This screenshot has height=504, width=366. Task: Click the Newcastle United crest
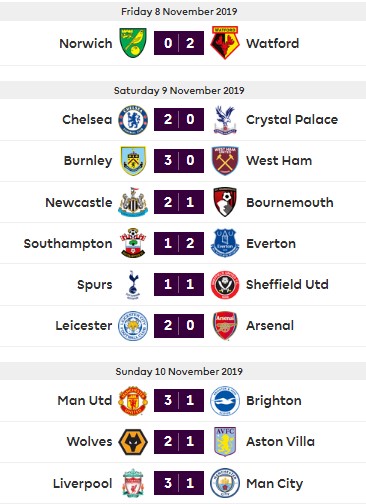coord(133,202)
